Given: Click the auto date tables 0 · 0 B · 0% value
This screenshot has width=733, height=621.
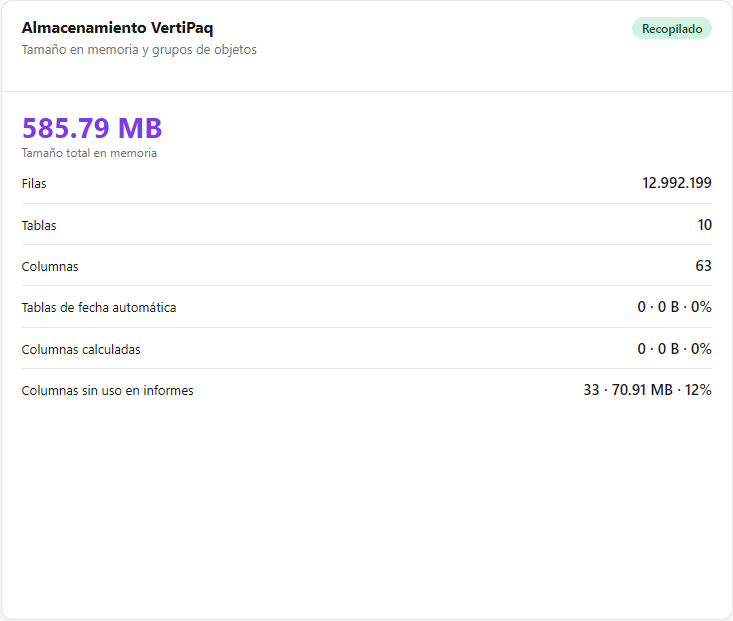Looking at the screenshot, I should pos(675,307).
